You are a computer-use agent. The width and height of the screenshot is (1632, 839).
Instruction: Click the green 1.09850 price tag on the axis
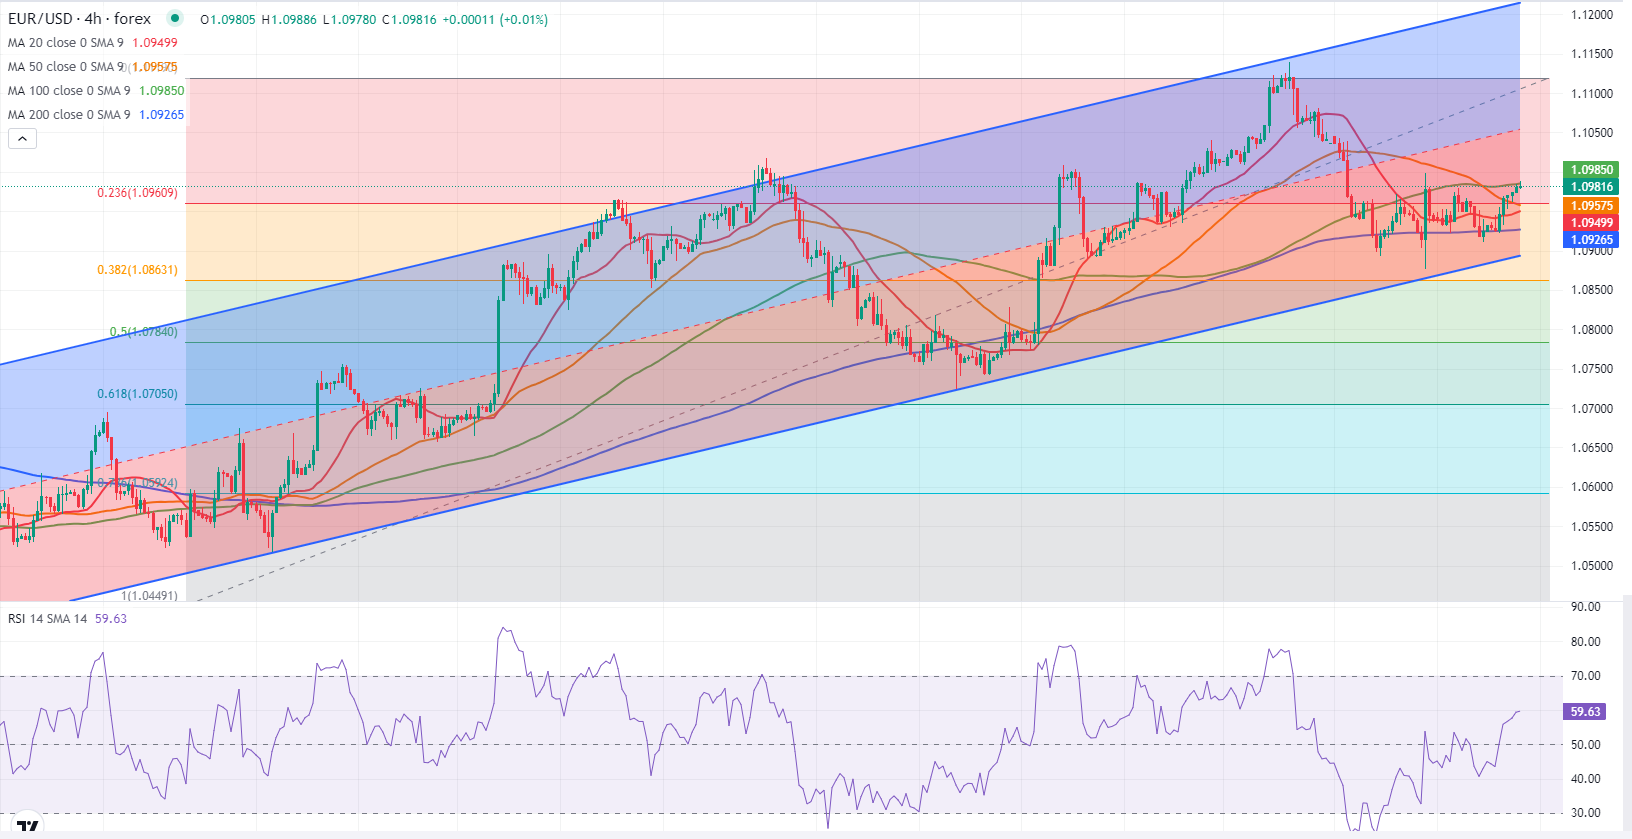pyautogui.click(x=1591, y=170)
